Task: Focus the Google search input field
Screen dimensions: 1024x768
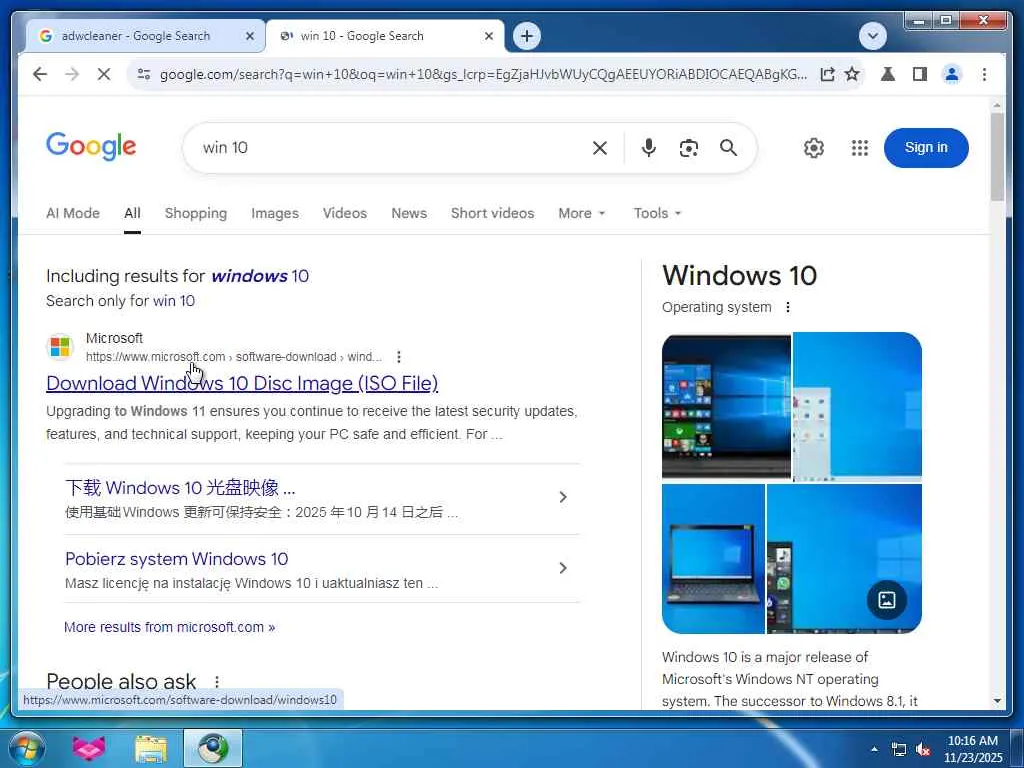Action: (x=392, y=148)
